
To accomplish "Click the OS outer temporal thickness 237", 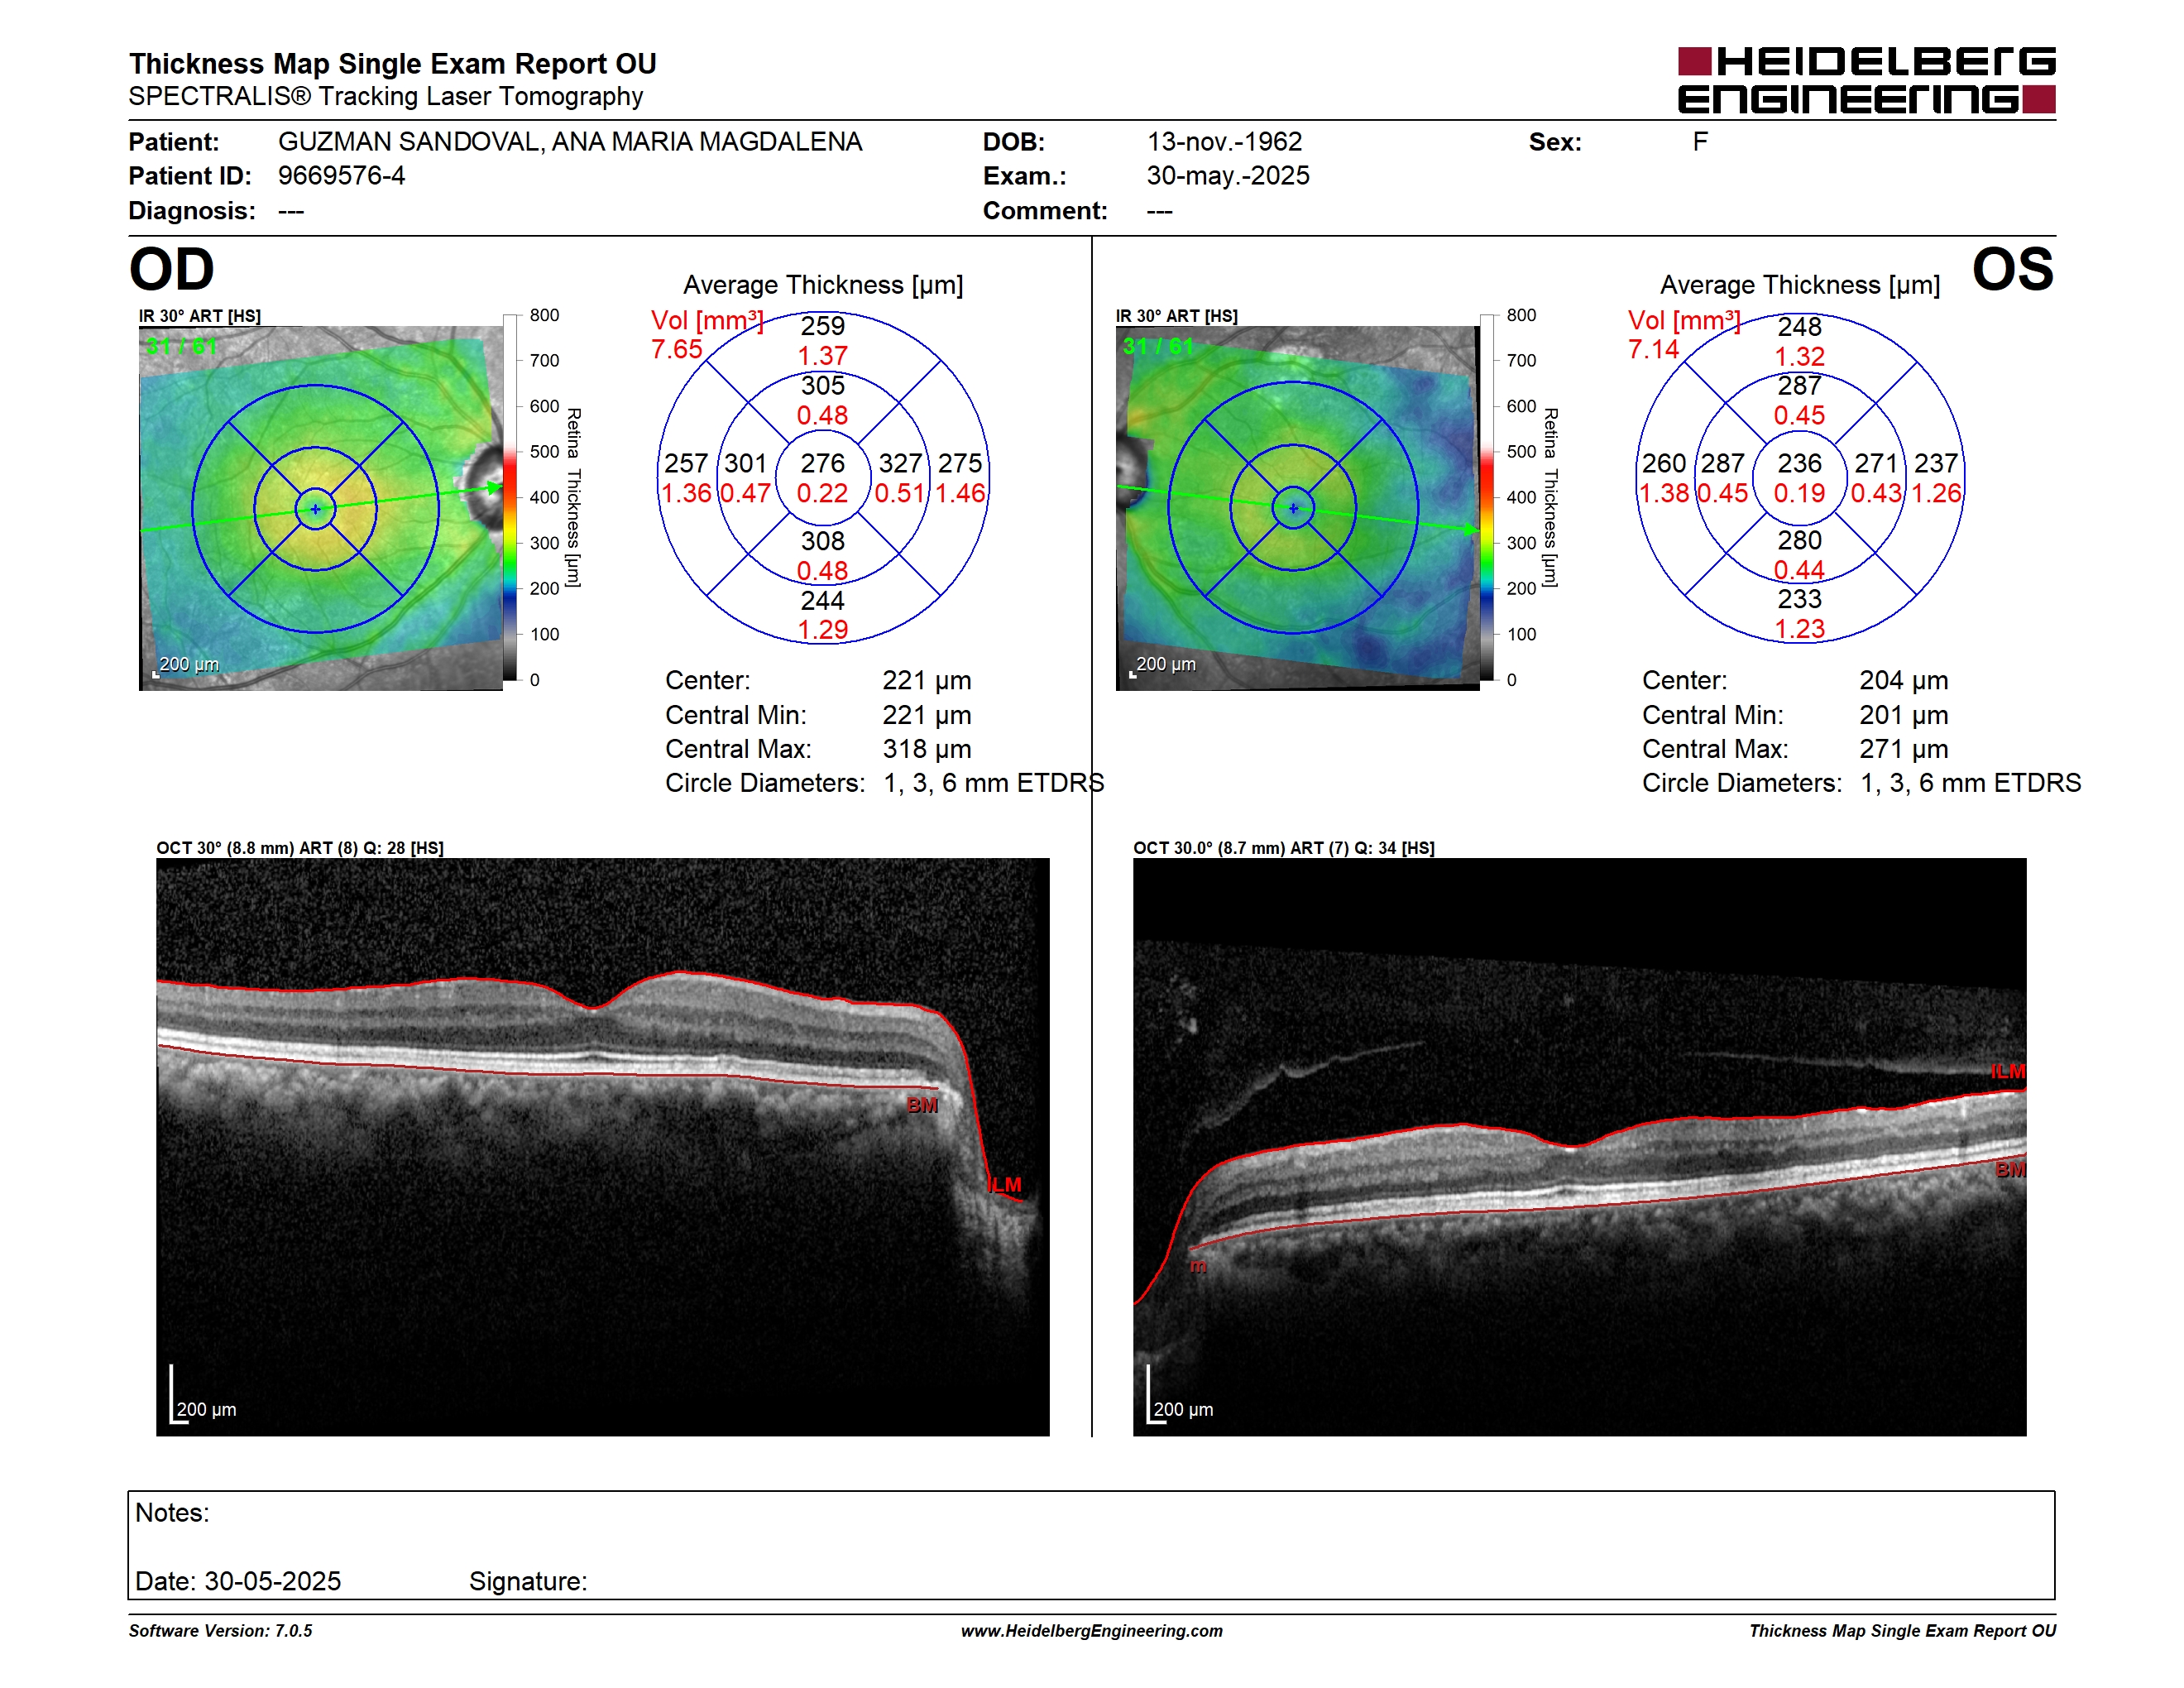I will (1937, 463).
